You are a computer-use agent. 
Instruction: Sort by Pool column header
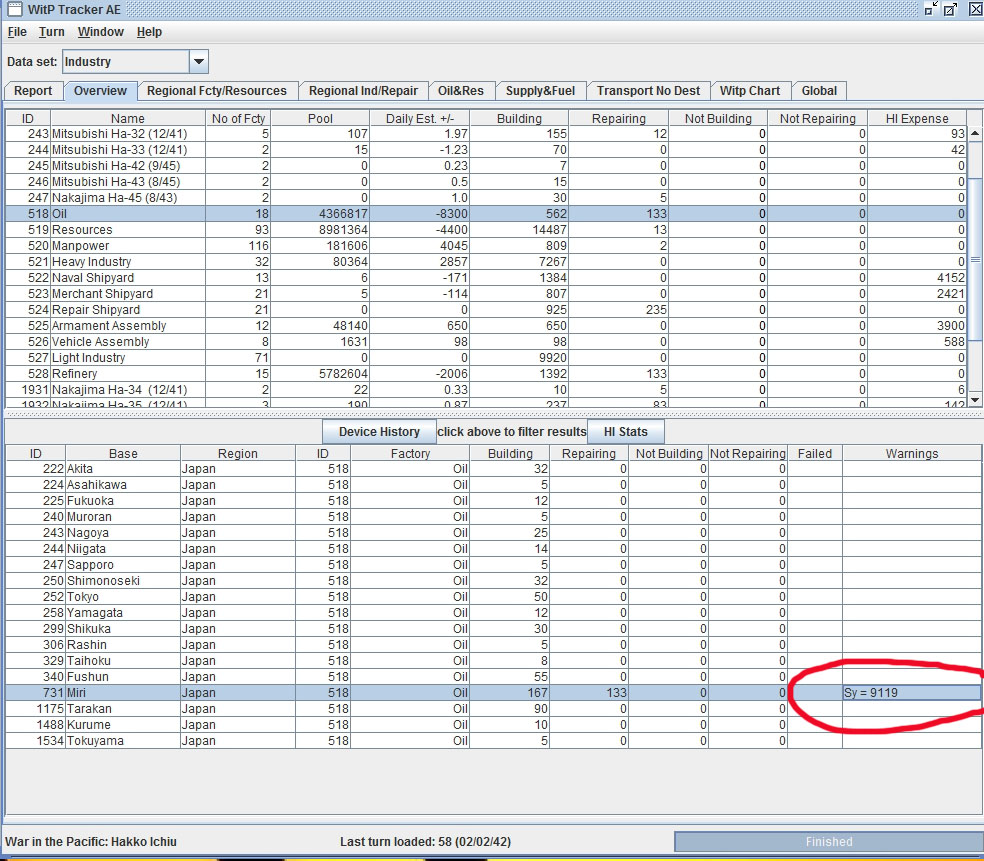tap(320, 118)
